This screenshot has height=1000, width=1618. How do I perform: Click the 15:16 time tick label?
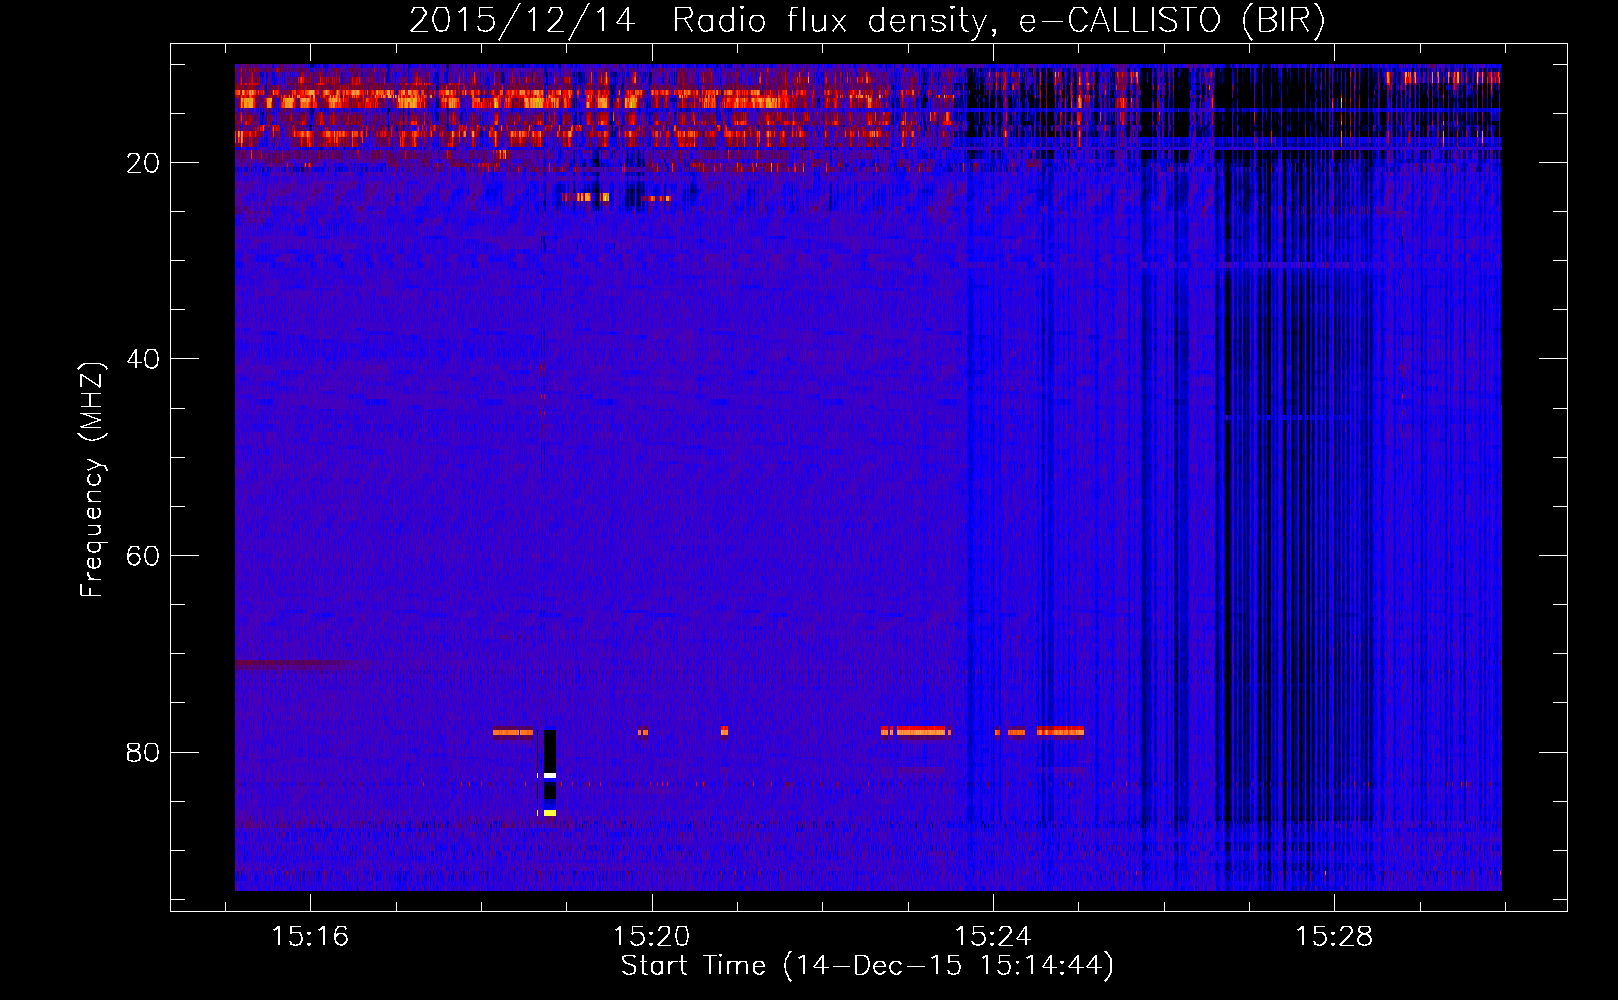[x=310, y=937]
